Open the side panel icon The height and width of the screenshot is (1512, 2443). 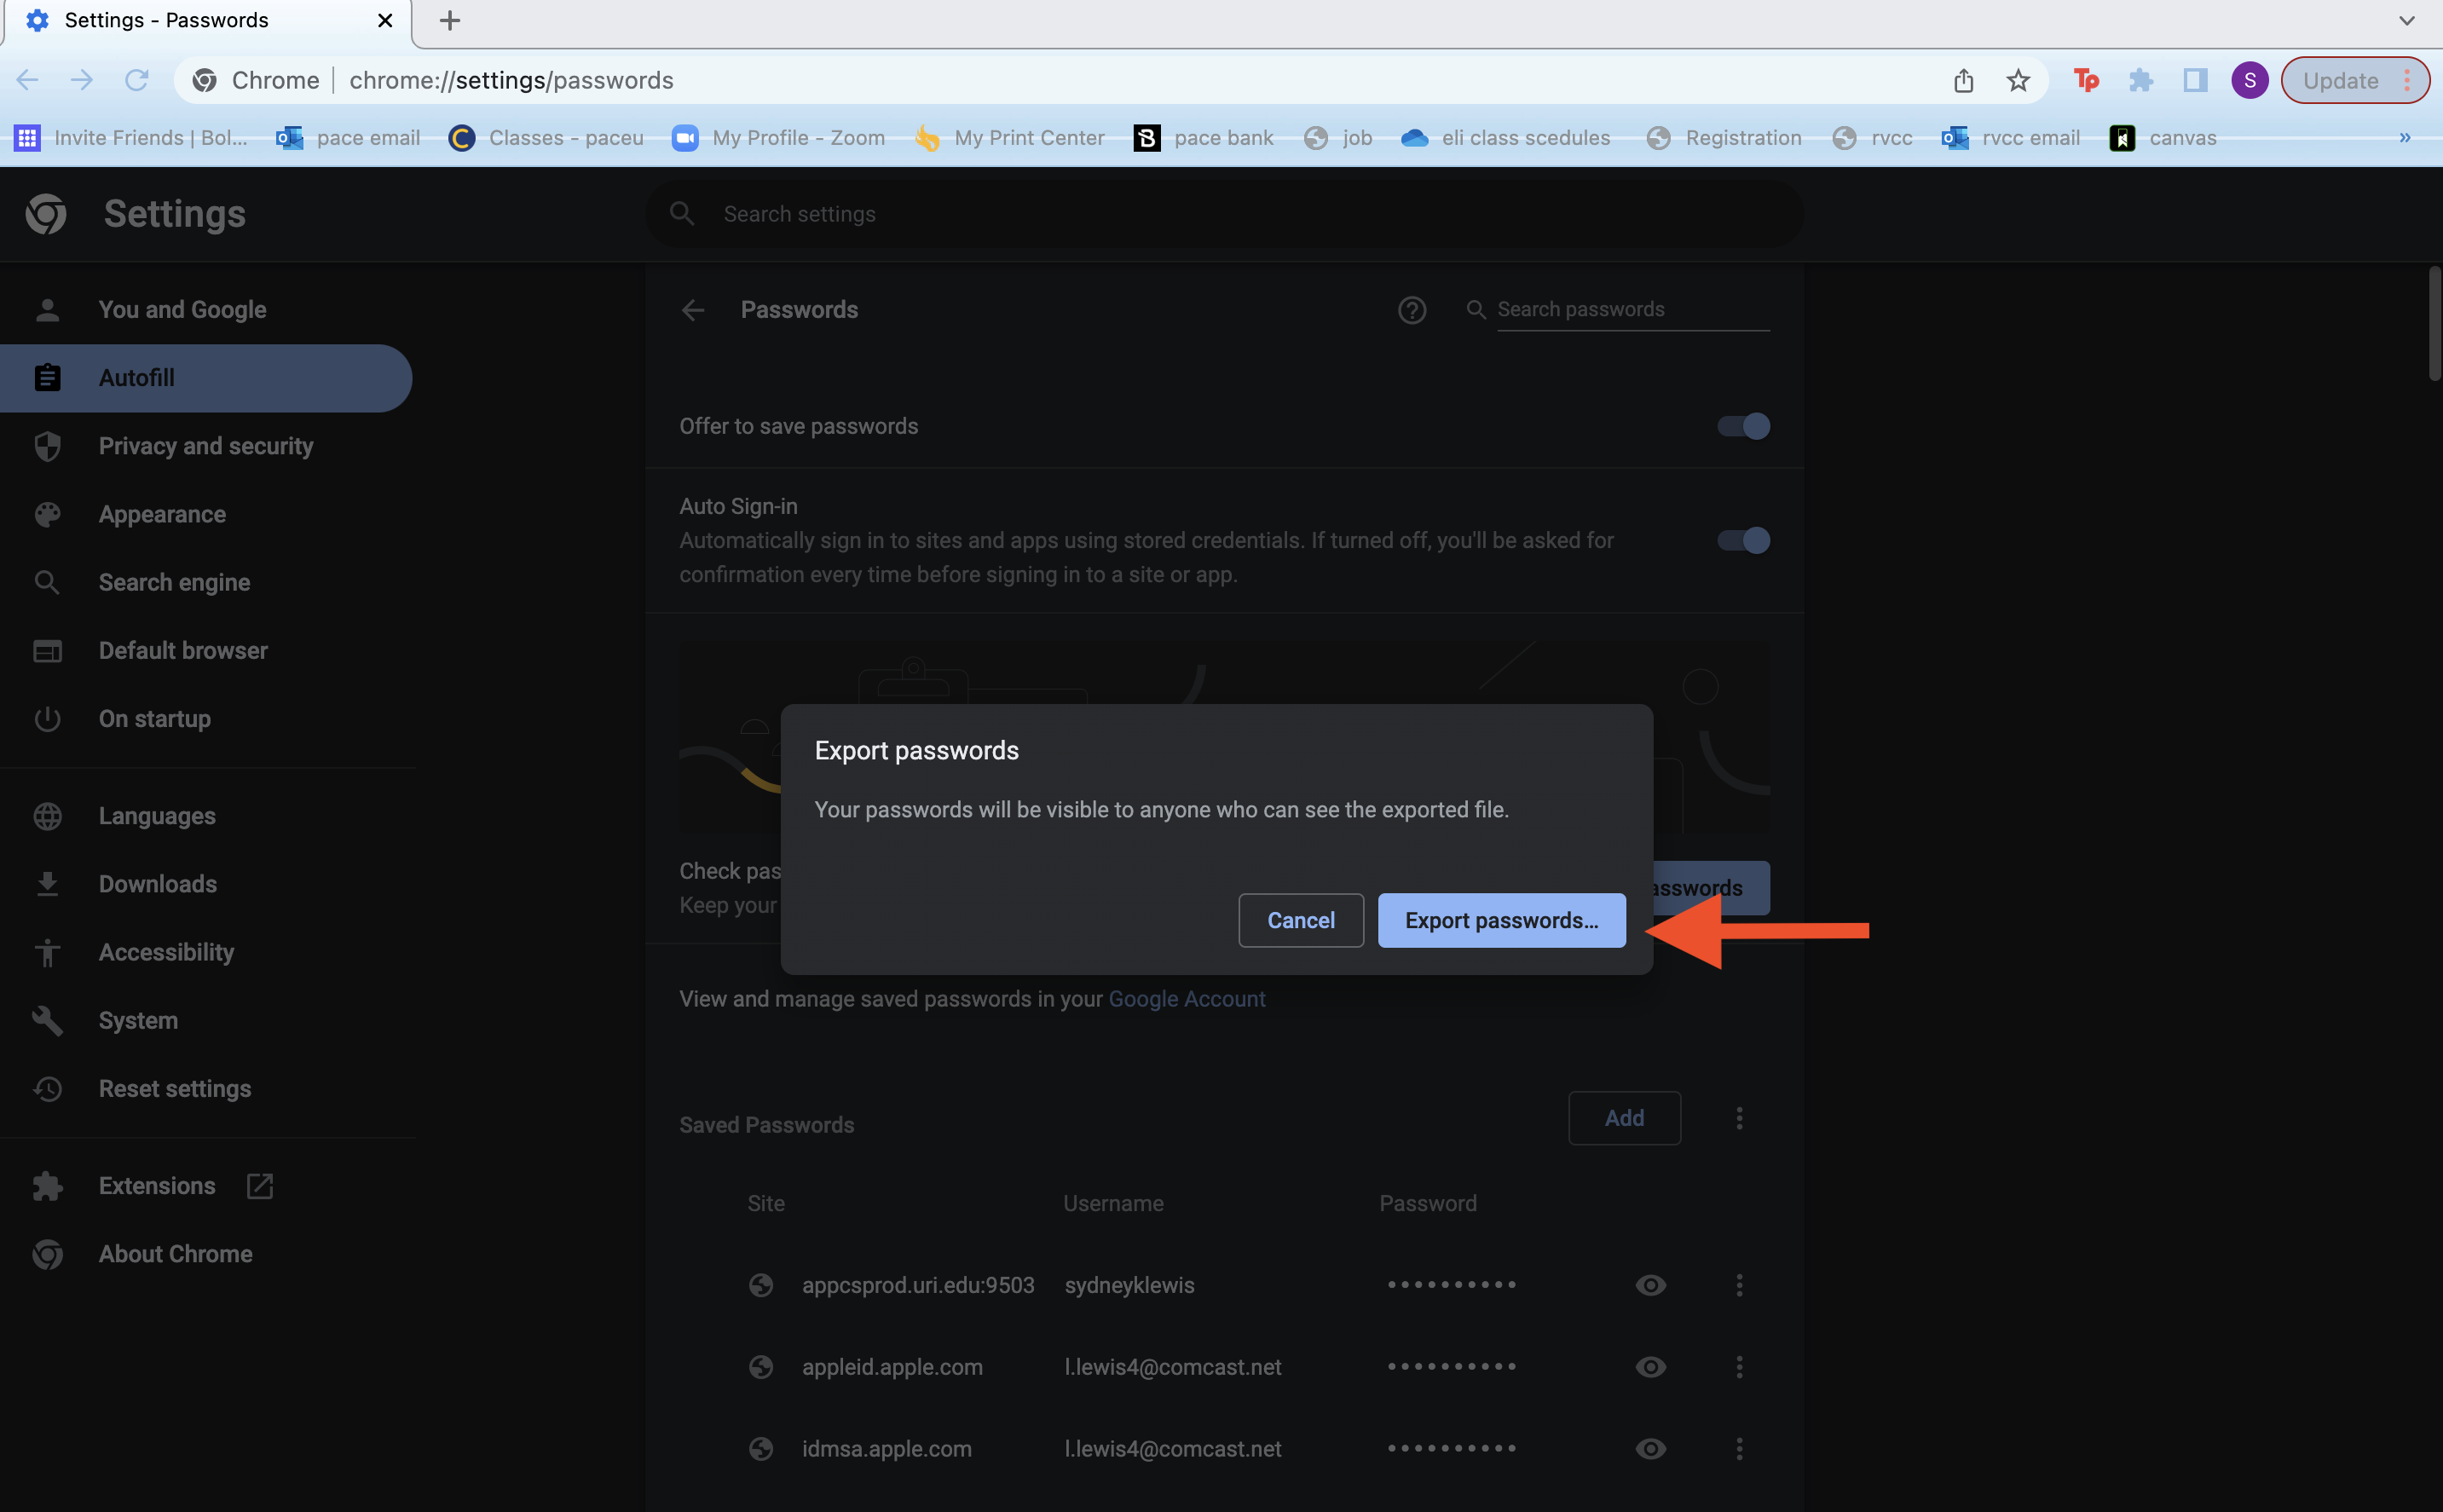2195,80
